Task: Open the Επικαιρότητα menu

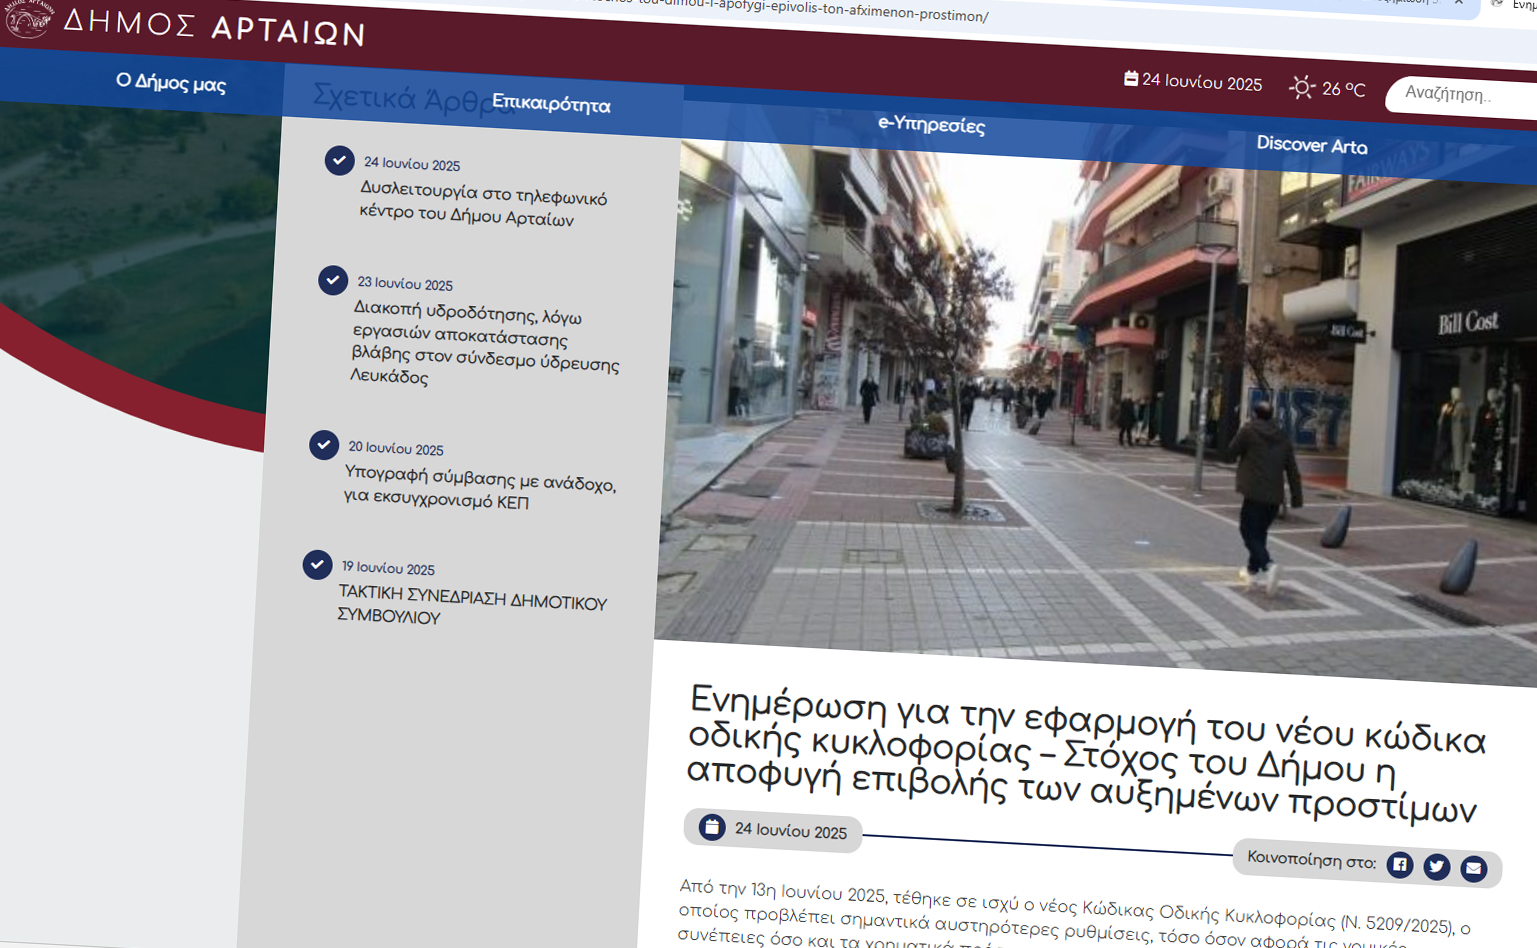Action: point(551,103)
